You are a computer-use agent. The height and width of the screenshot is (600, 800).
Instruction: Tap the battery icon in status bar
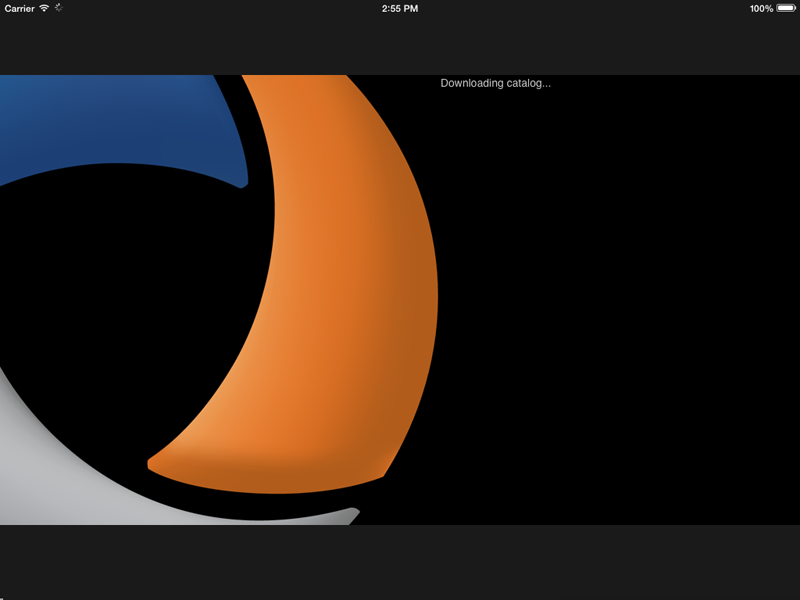786,8
